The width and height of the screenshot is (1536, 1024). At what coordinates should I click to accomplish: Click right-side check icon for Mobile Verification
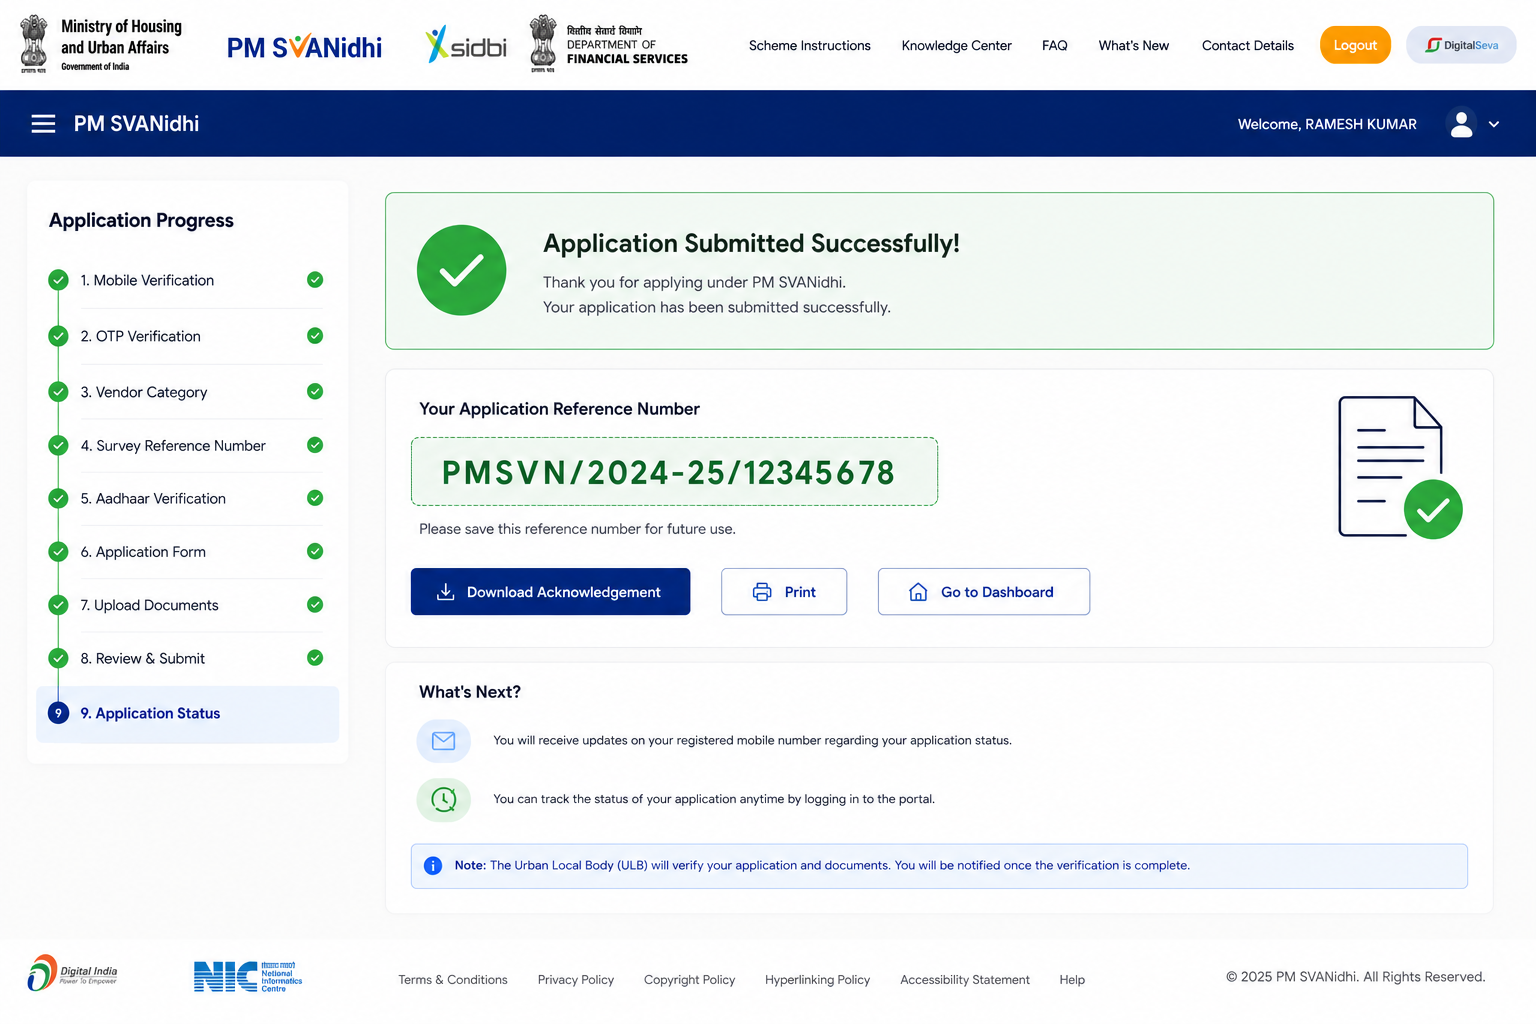[315, 280]
